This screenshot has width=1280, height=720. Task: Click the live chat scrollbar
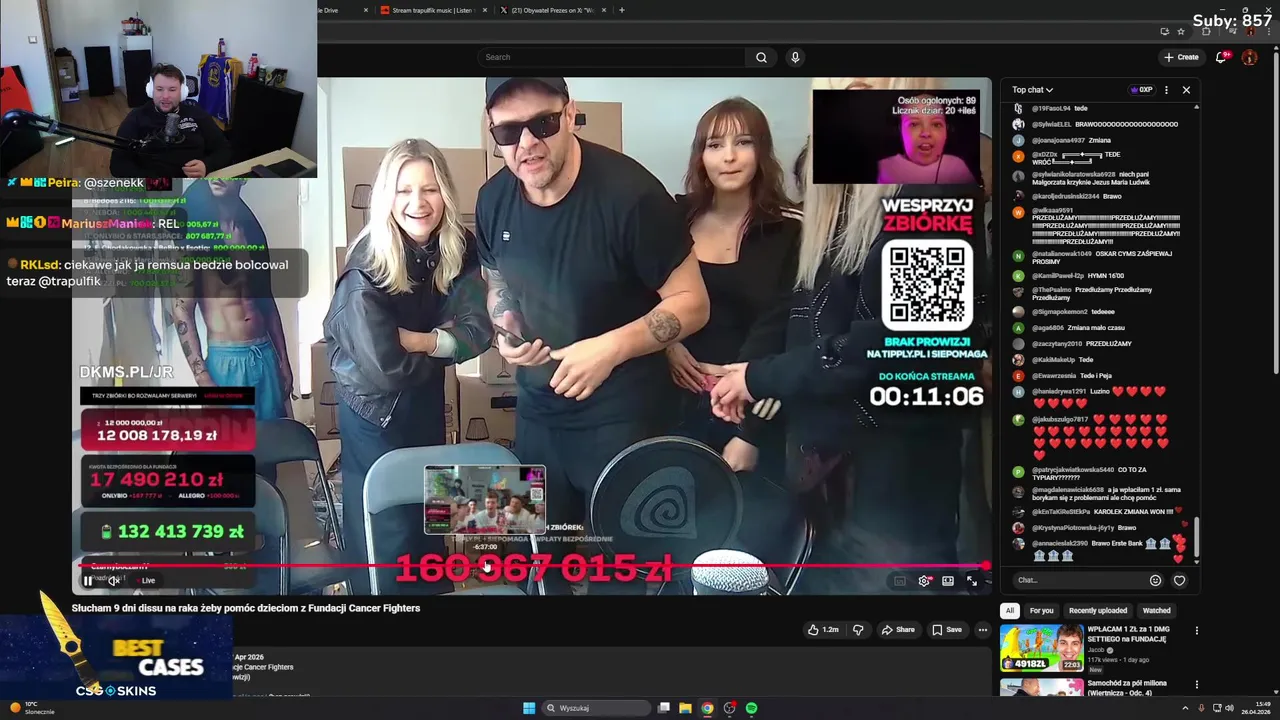click(x=1197, y=538)
